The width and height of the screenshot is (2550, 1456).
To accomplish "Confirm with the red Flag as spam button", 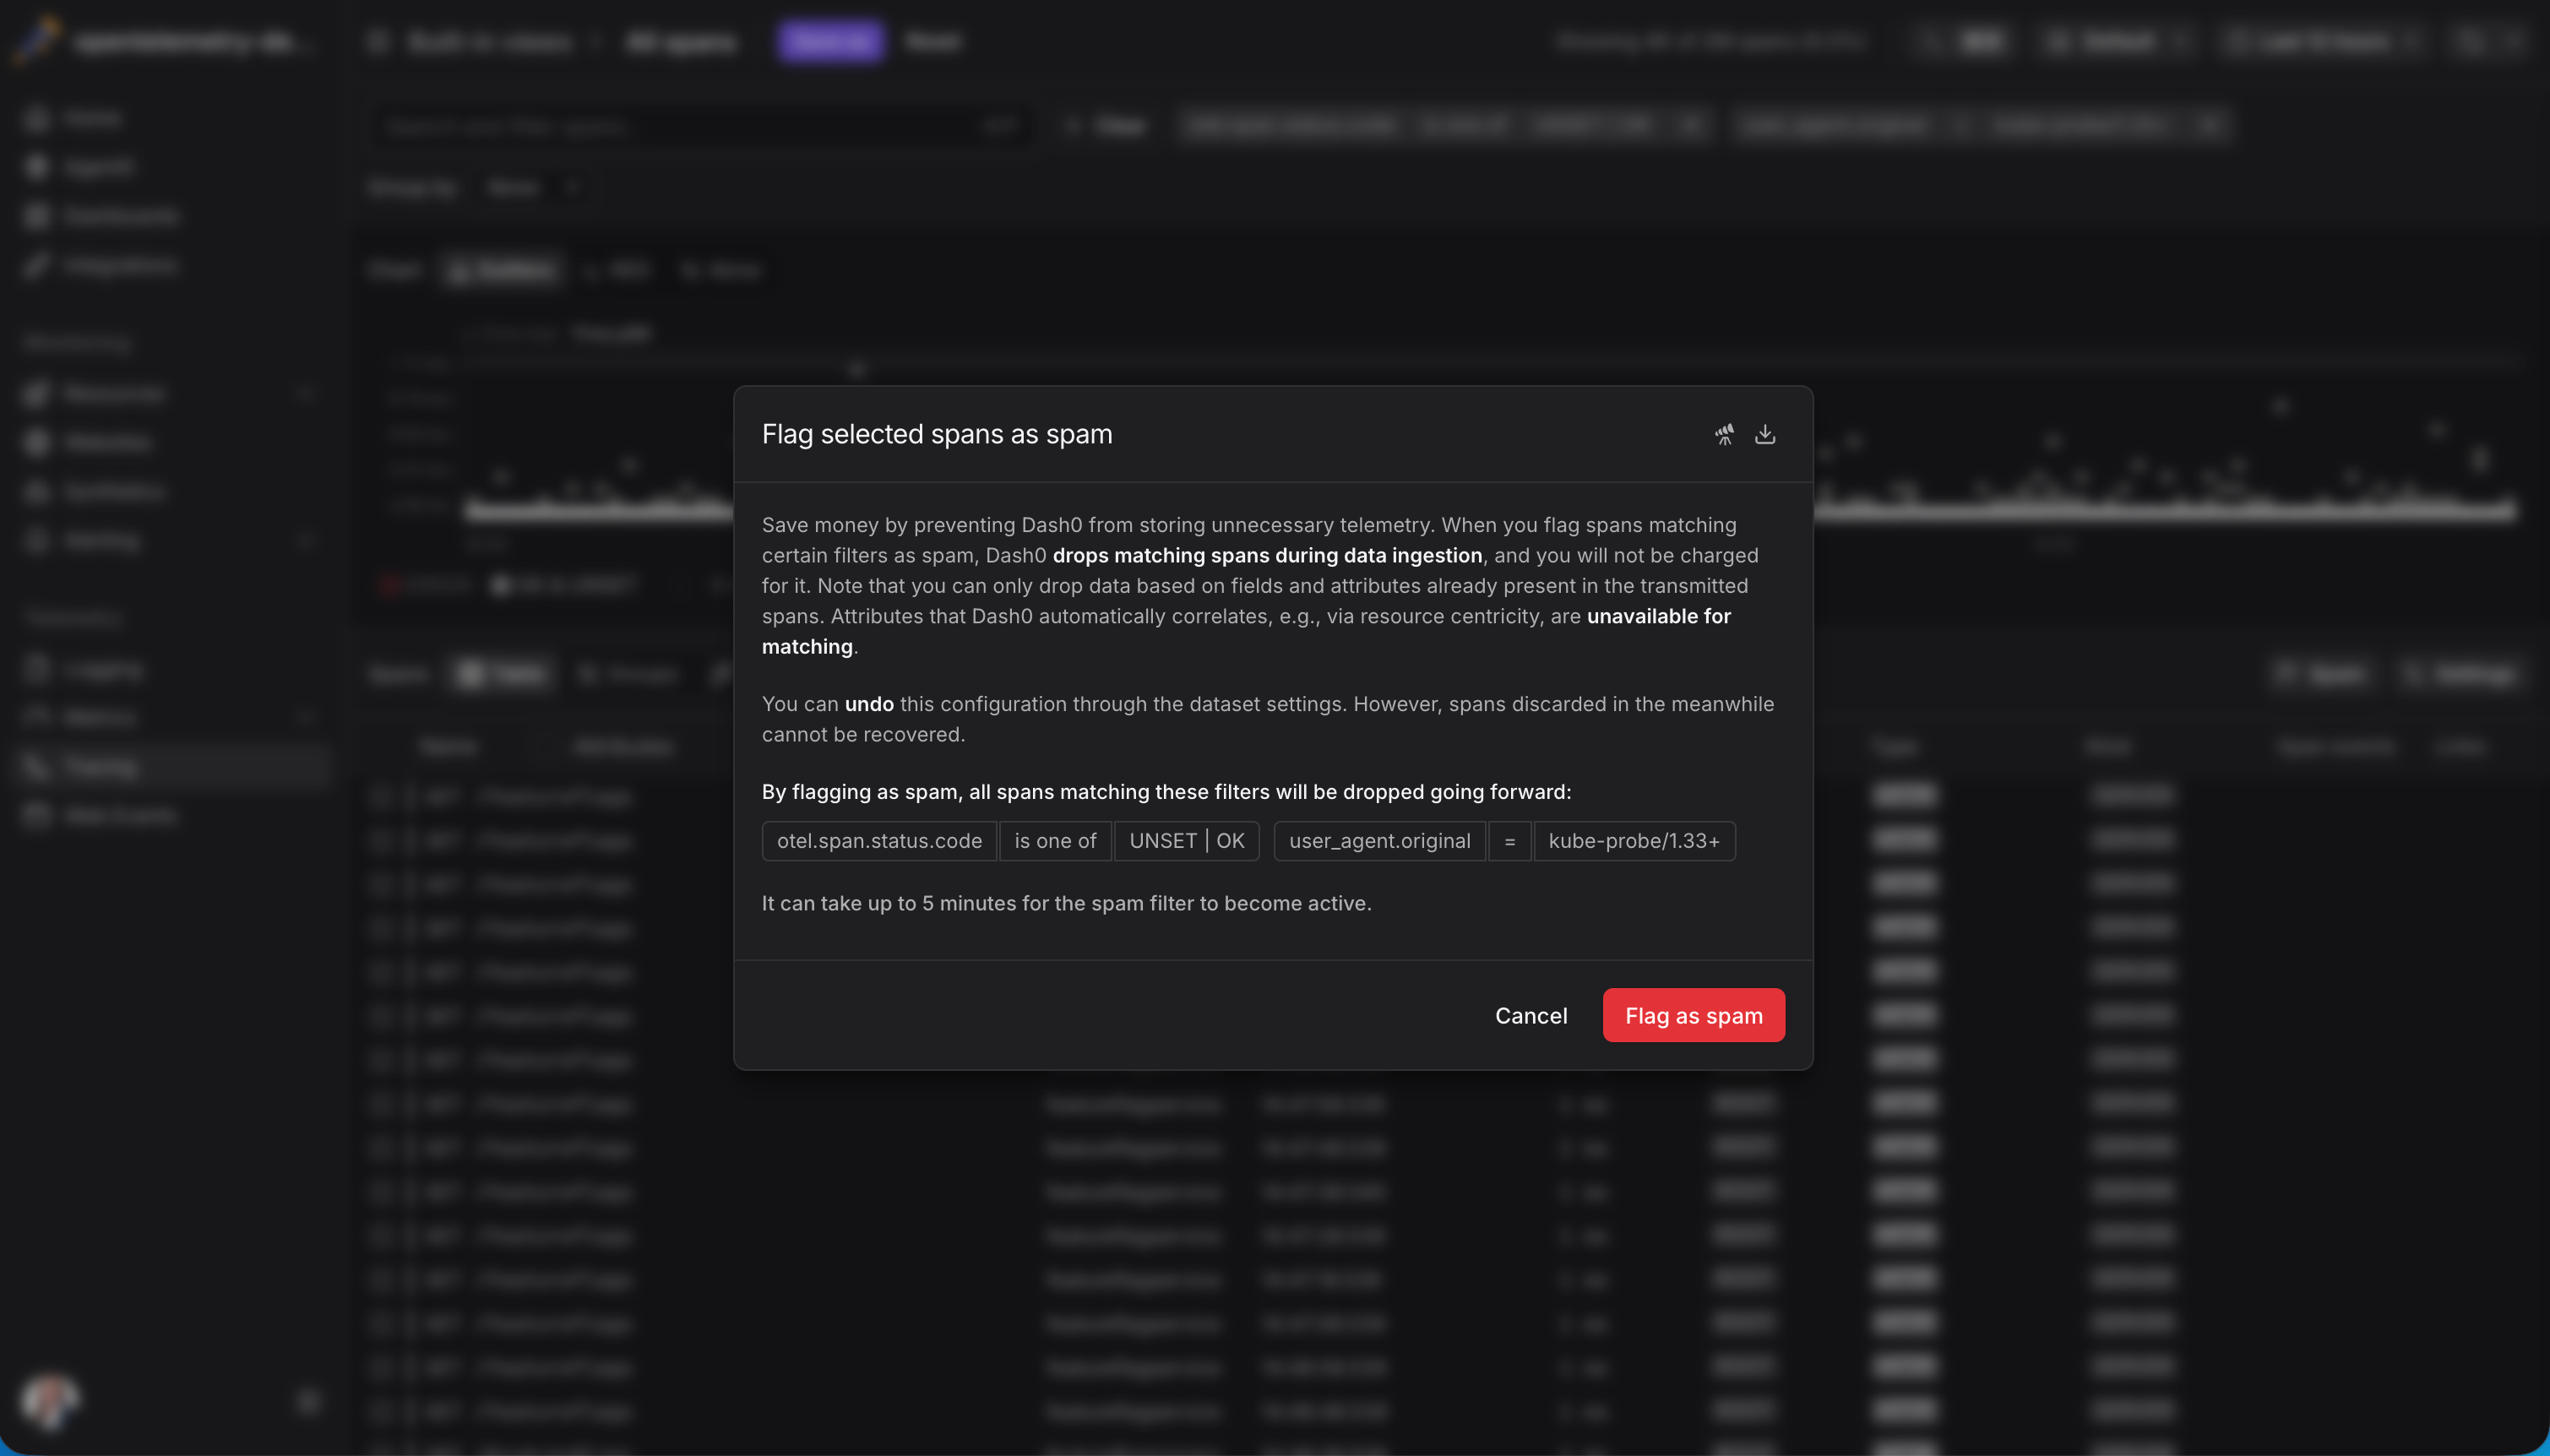I will point(1693,1015).
